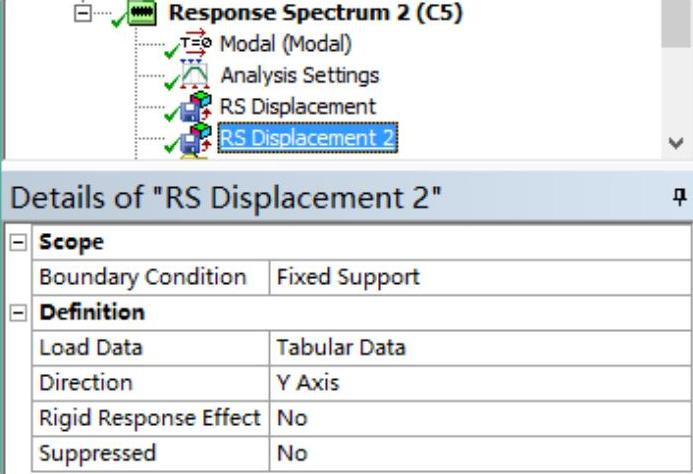The height and width of the screenshot is (474, 693).
Task: Click the Tabular Data load data value
Action: (340, 348)
